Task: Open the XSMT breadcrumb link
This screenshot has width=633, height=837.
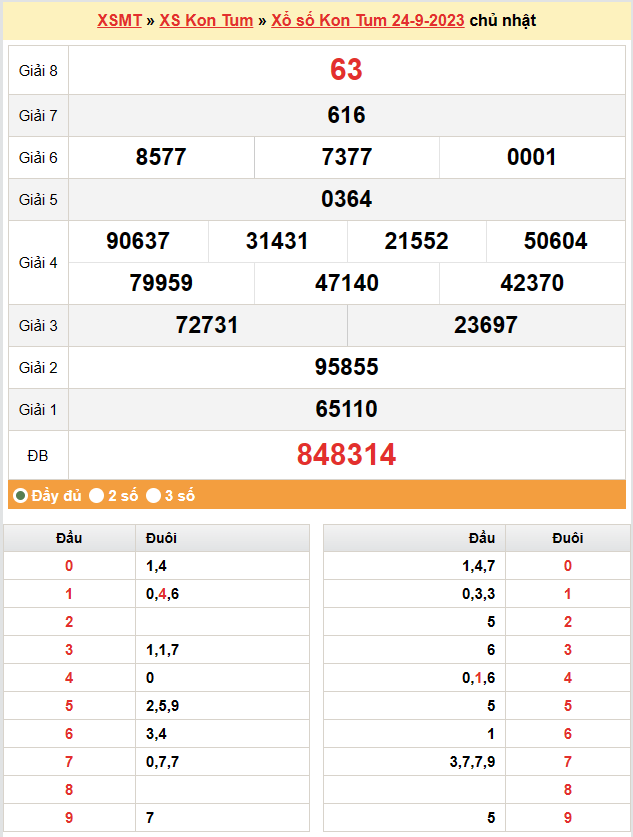Action: 119,20
